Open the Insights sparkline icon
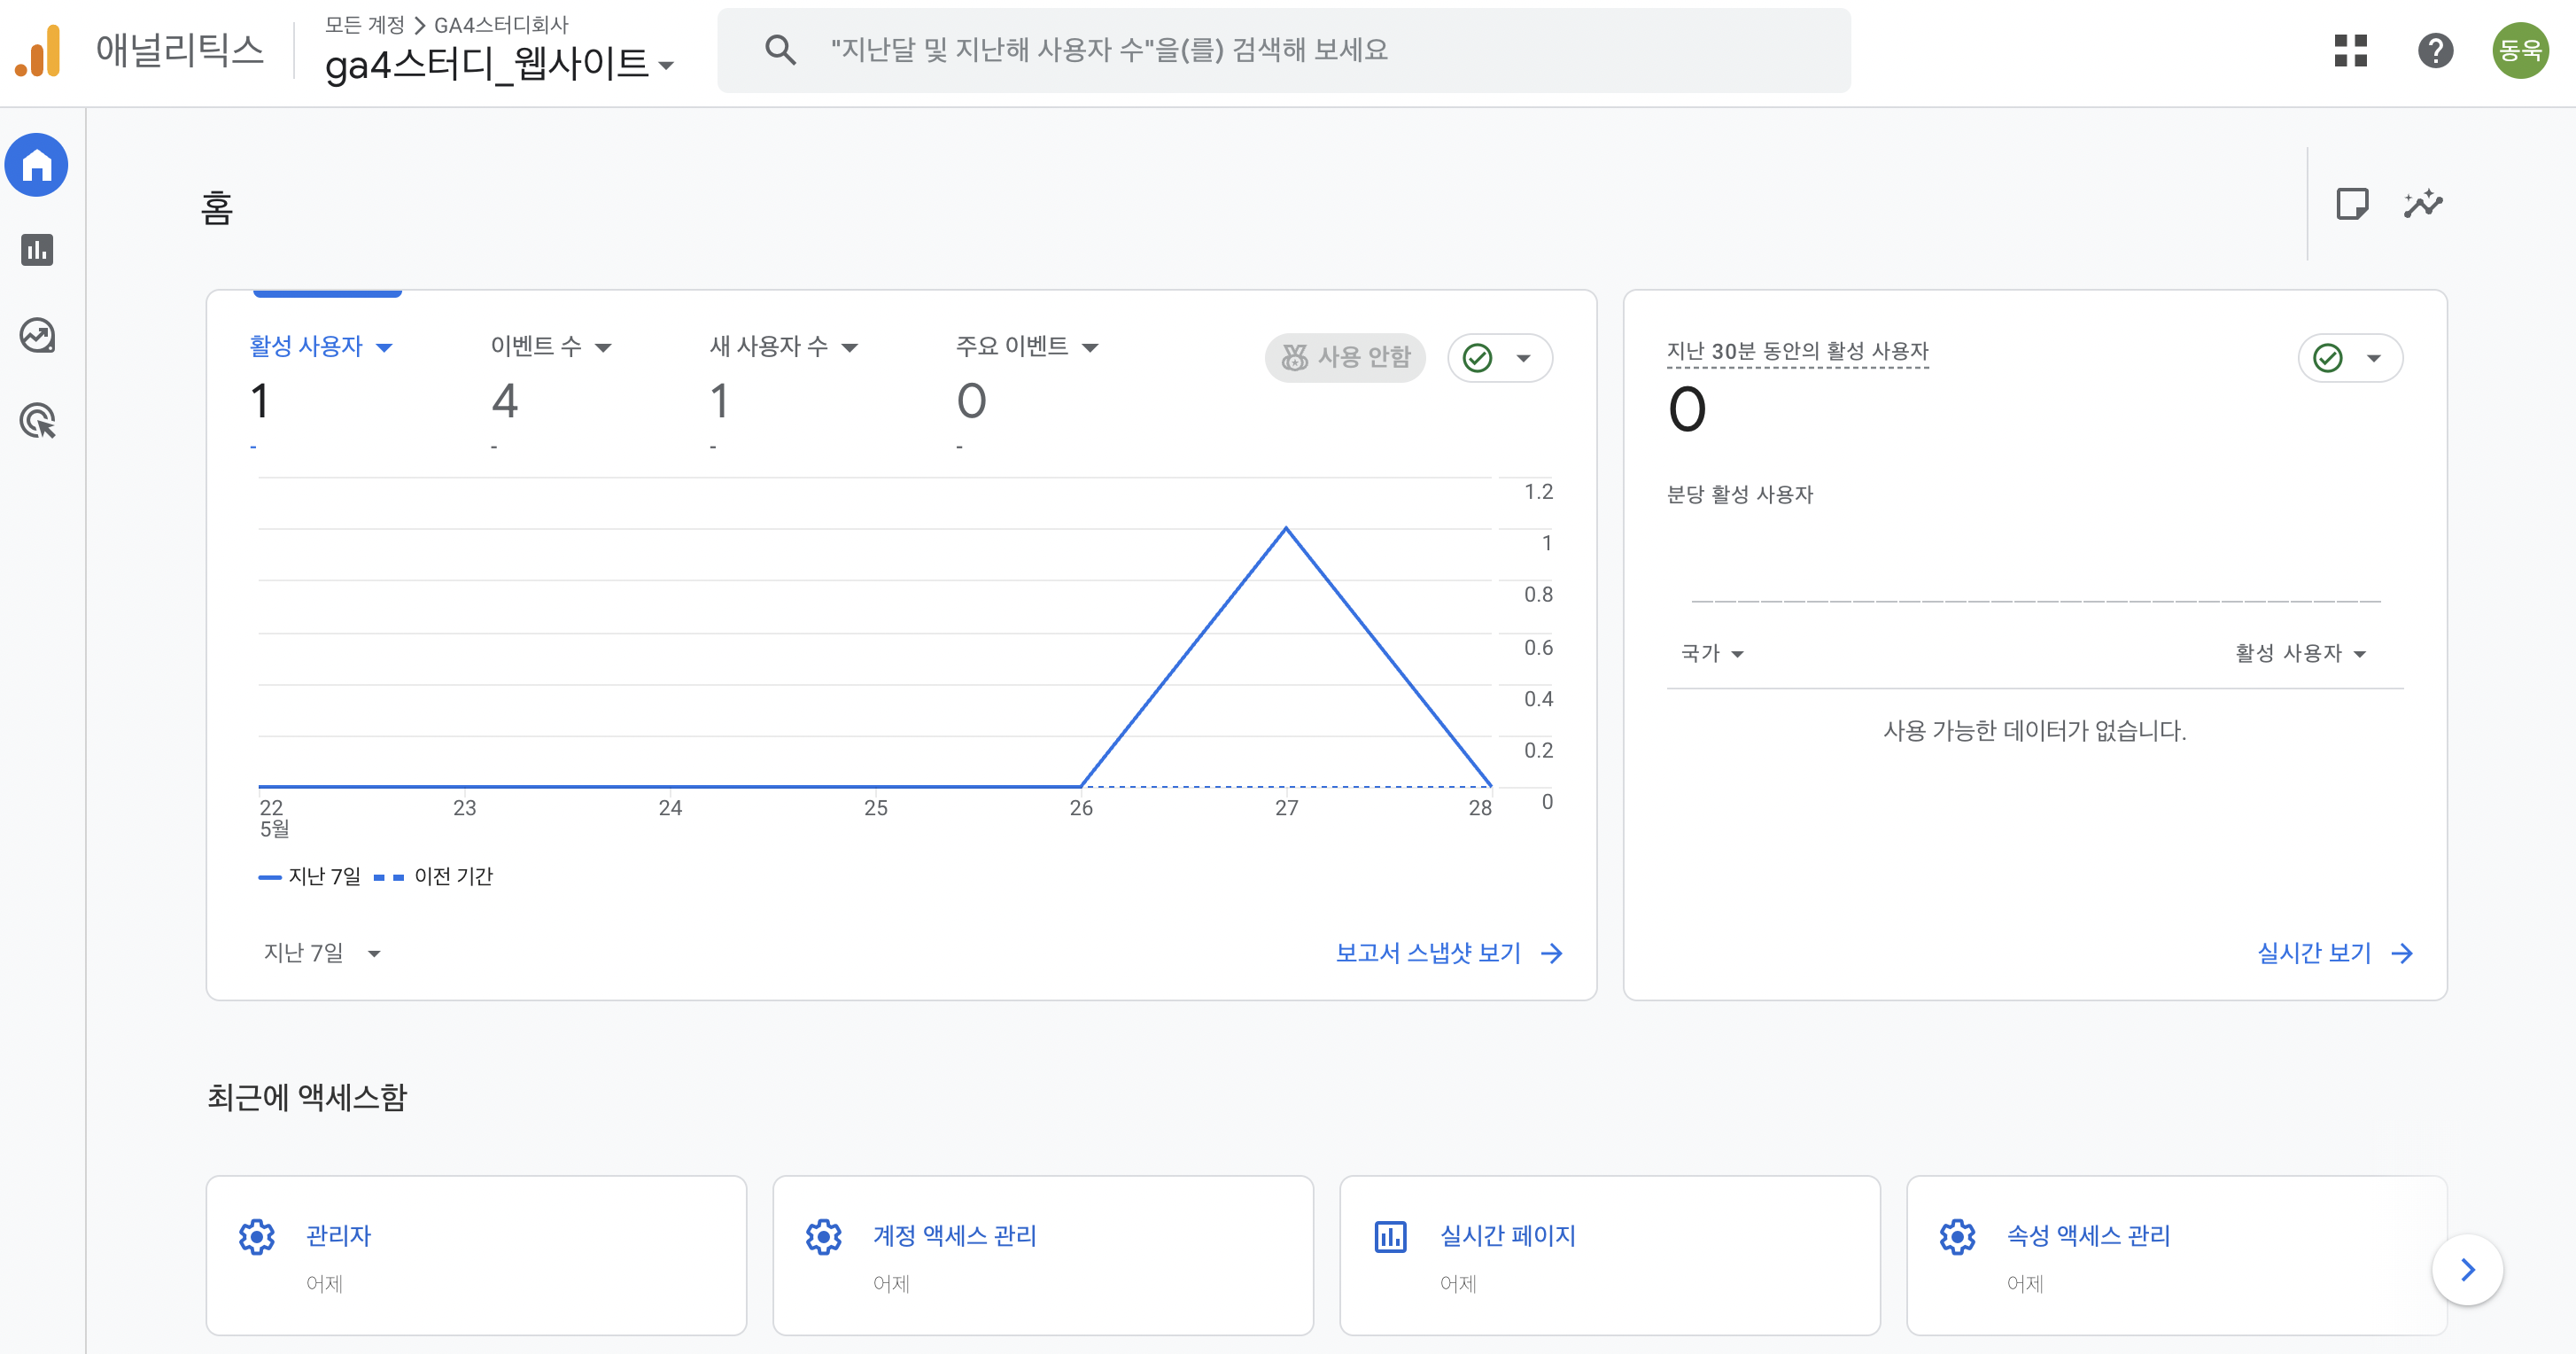Image resolution: width=2576 pixels, height=1354 pixels. [2423, 204]
